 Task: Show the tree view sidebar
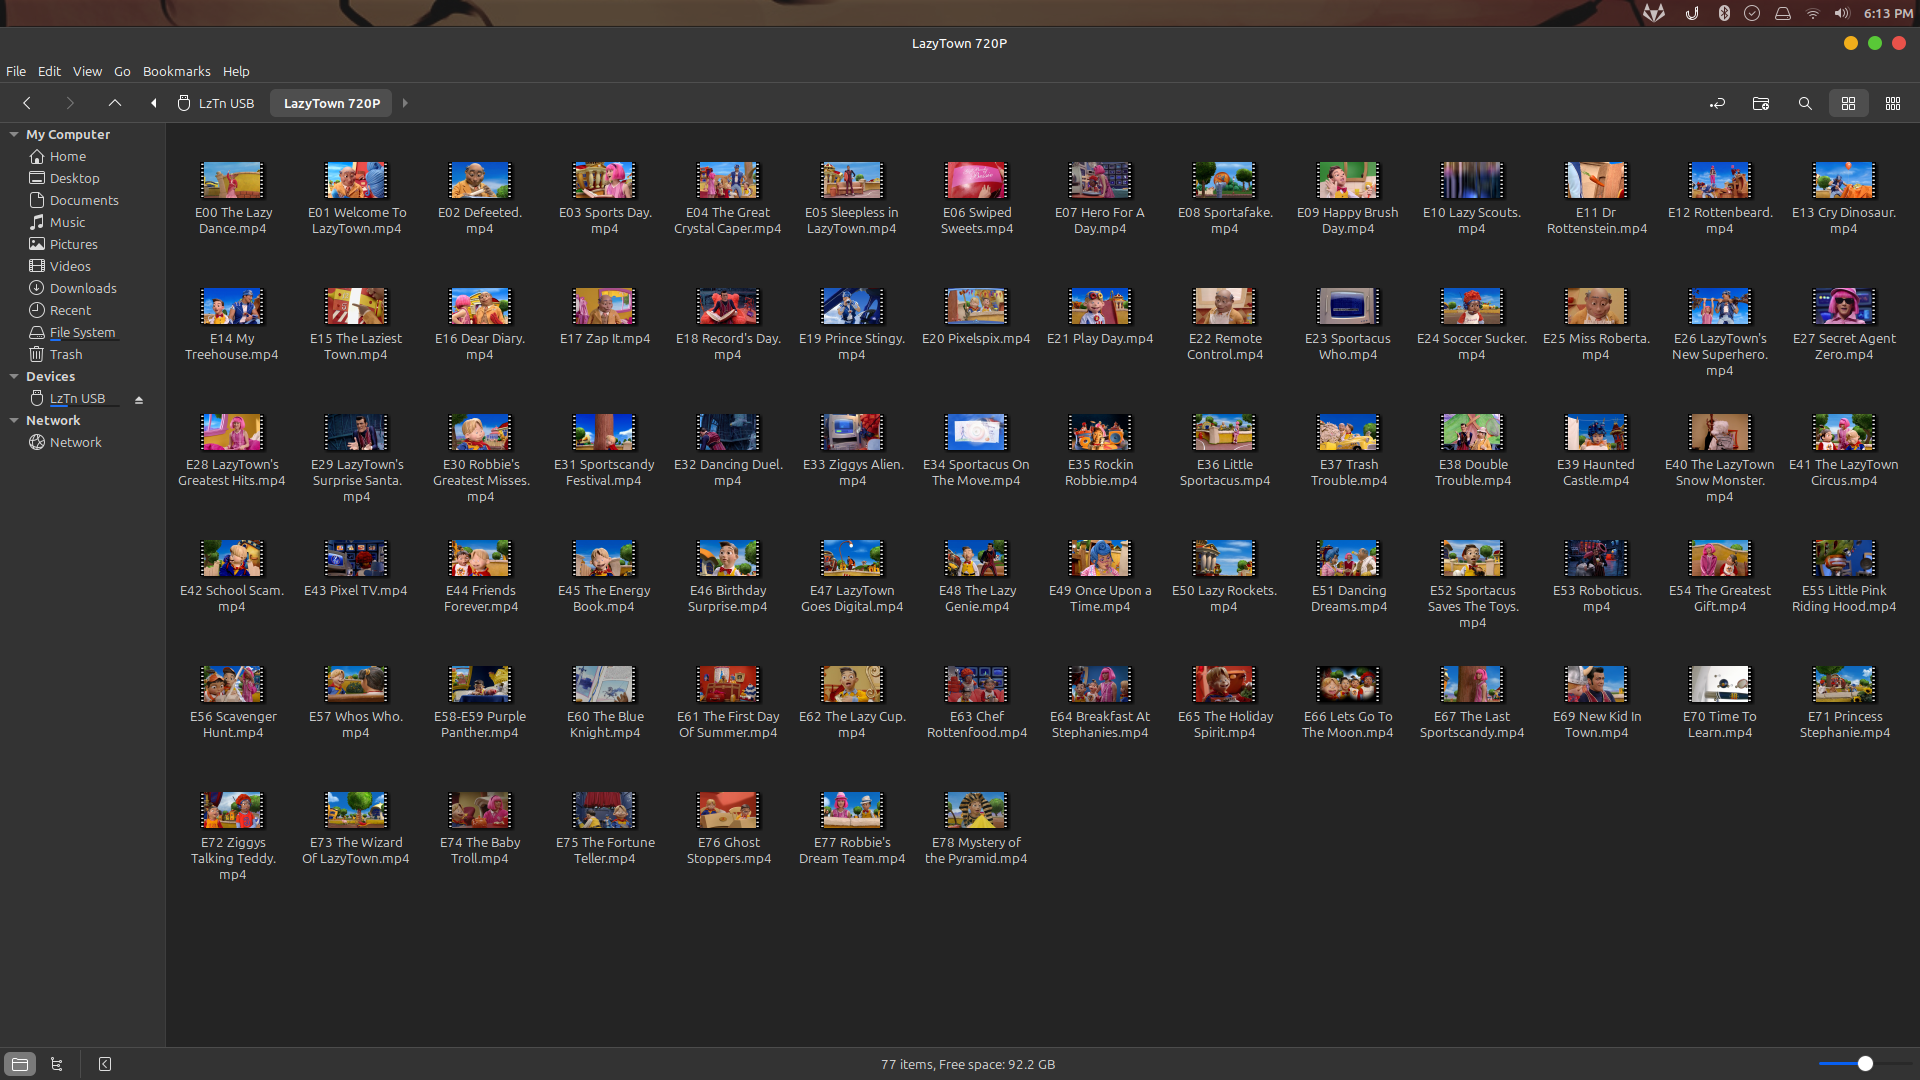click(57, 1064)
